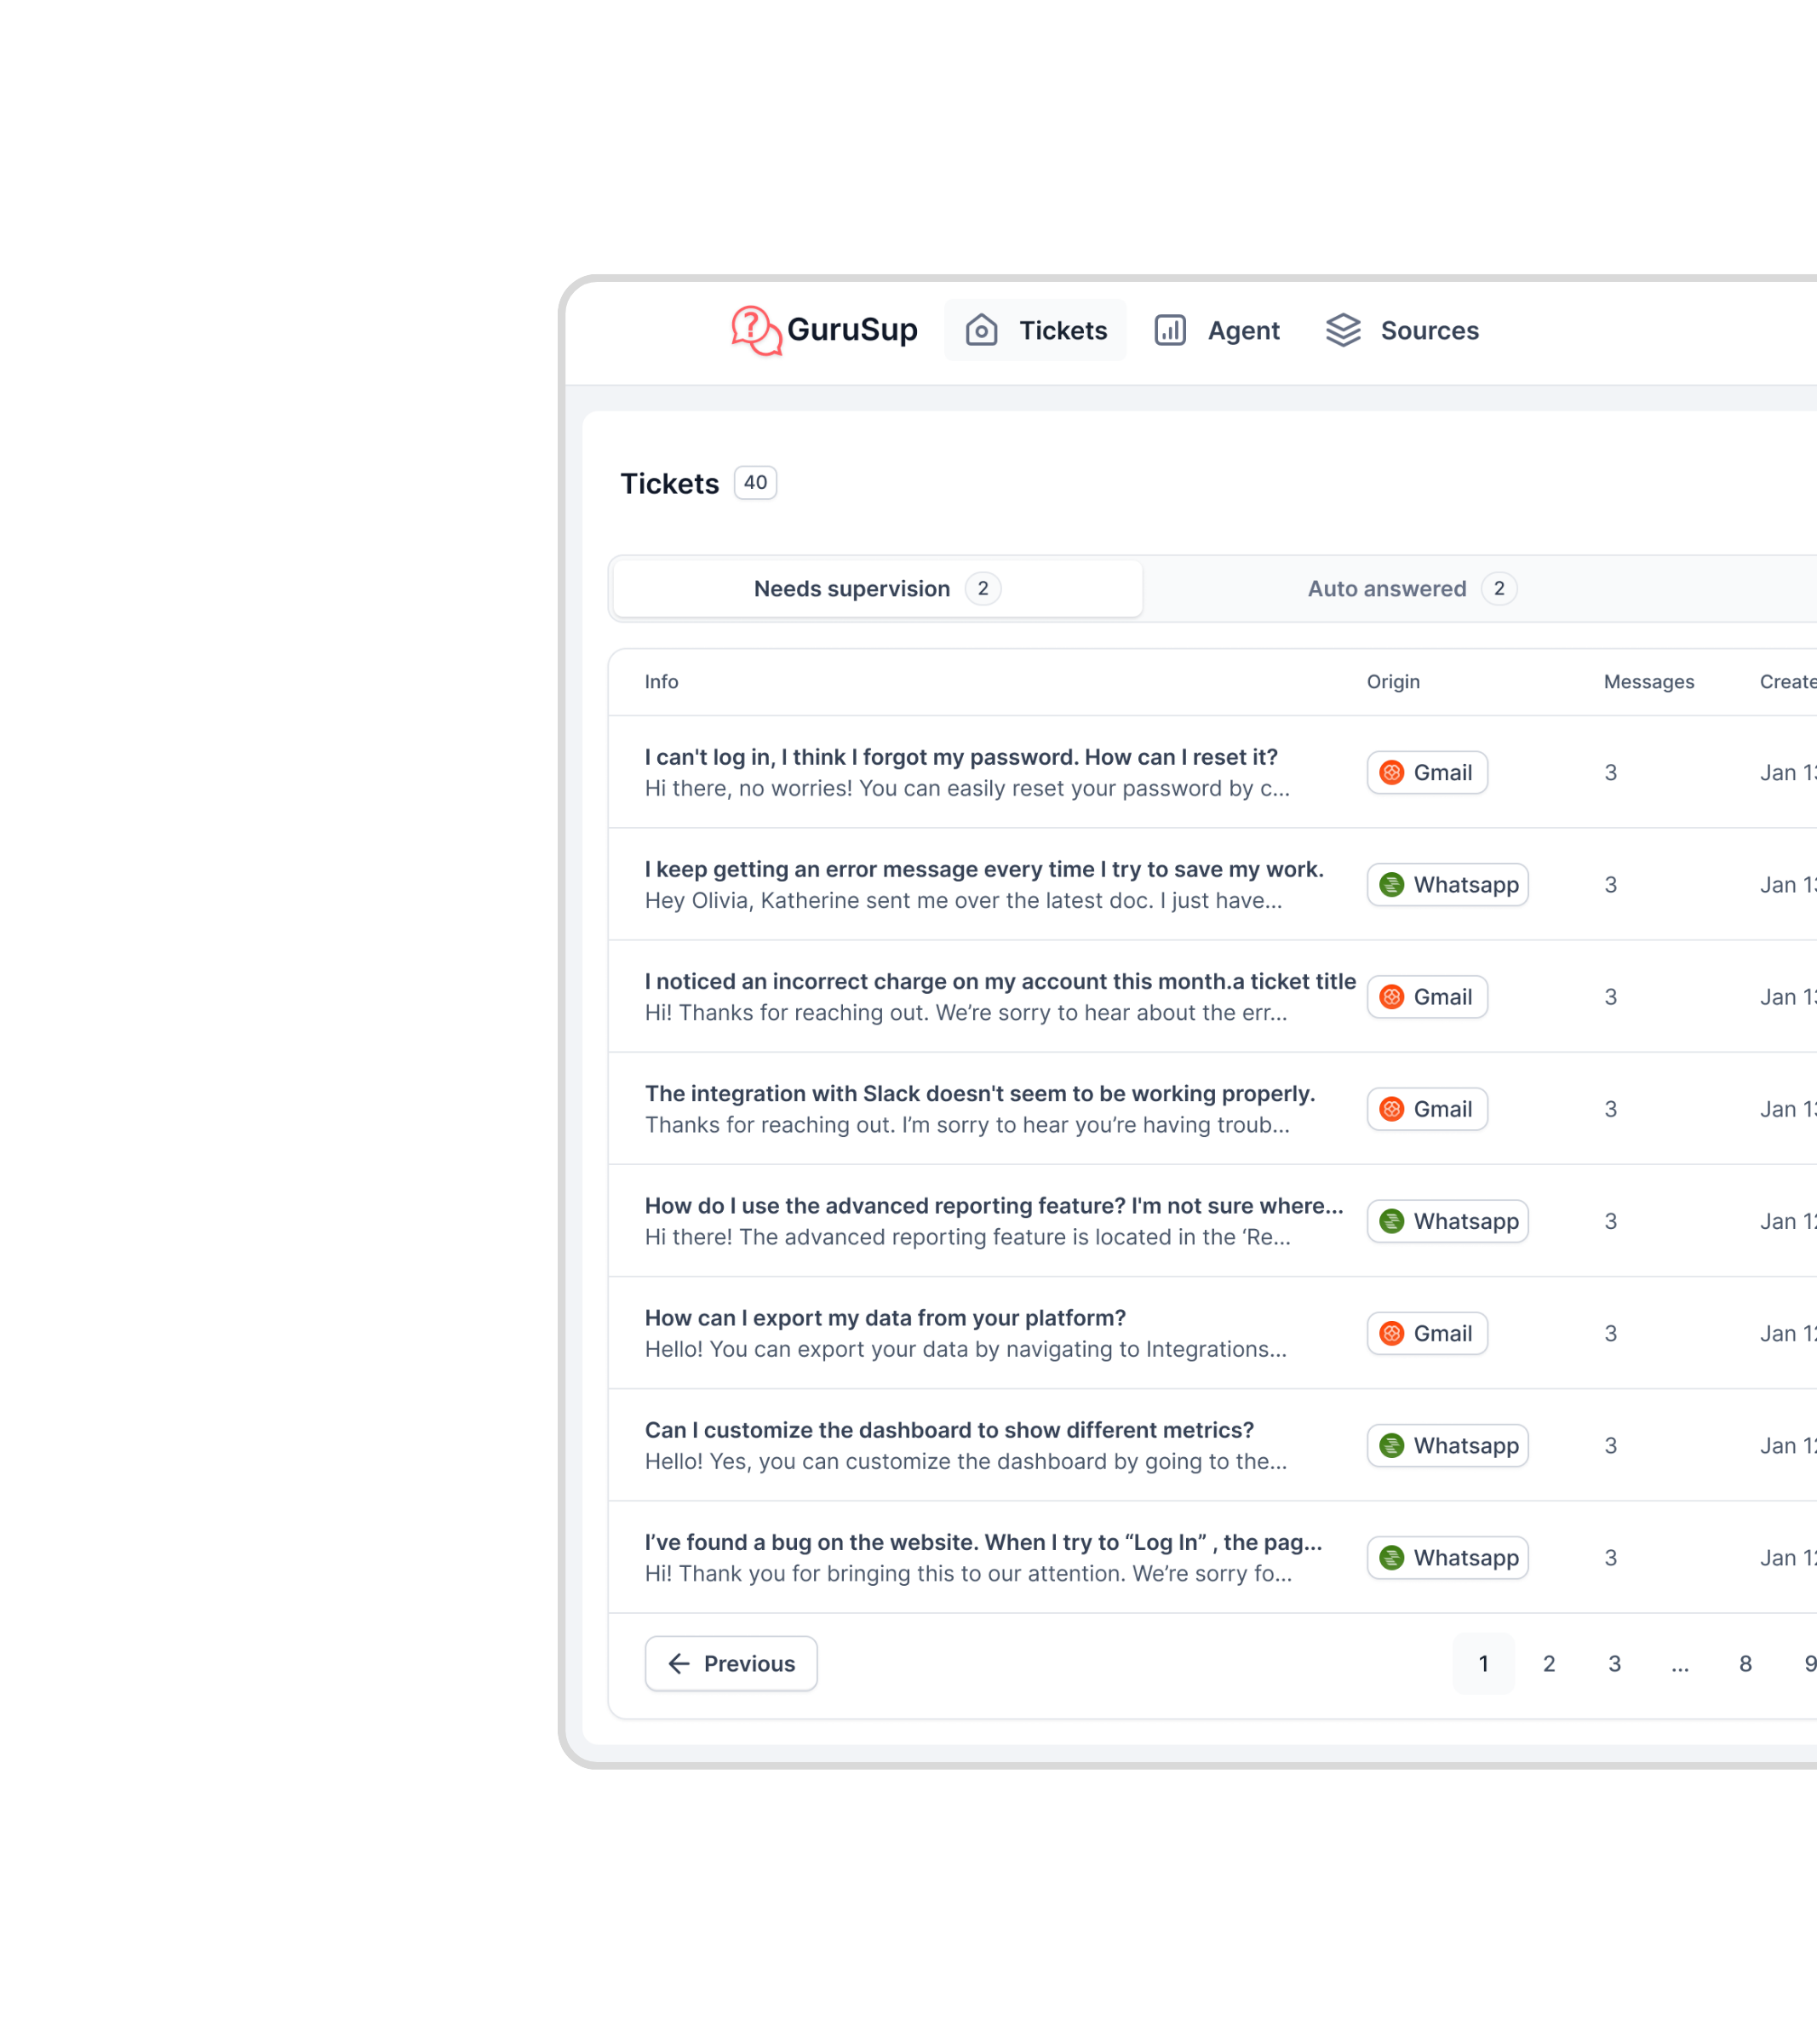Image resolution: width=1817 pixels, height=2044 pixels.
Task: Click the Previous pagination button
Action: [x=731, y=1663]
